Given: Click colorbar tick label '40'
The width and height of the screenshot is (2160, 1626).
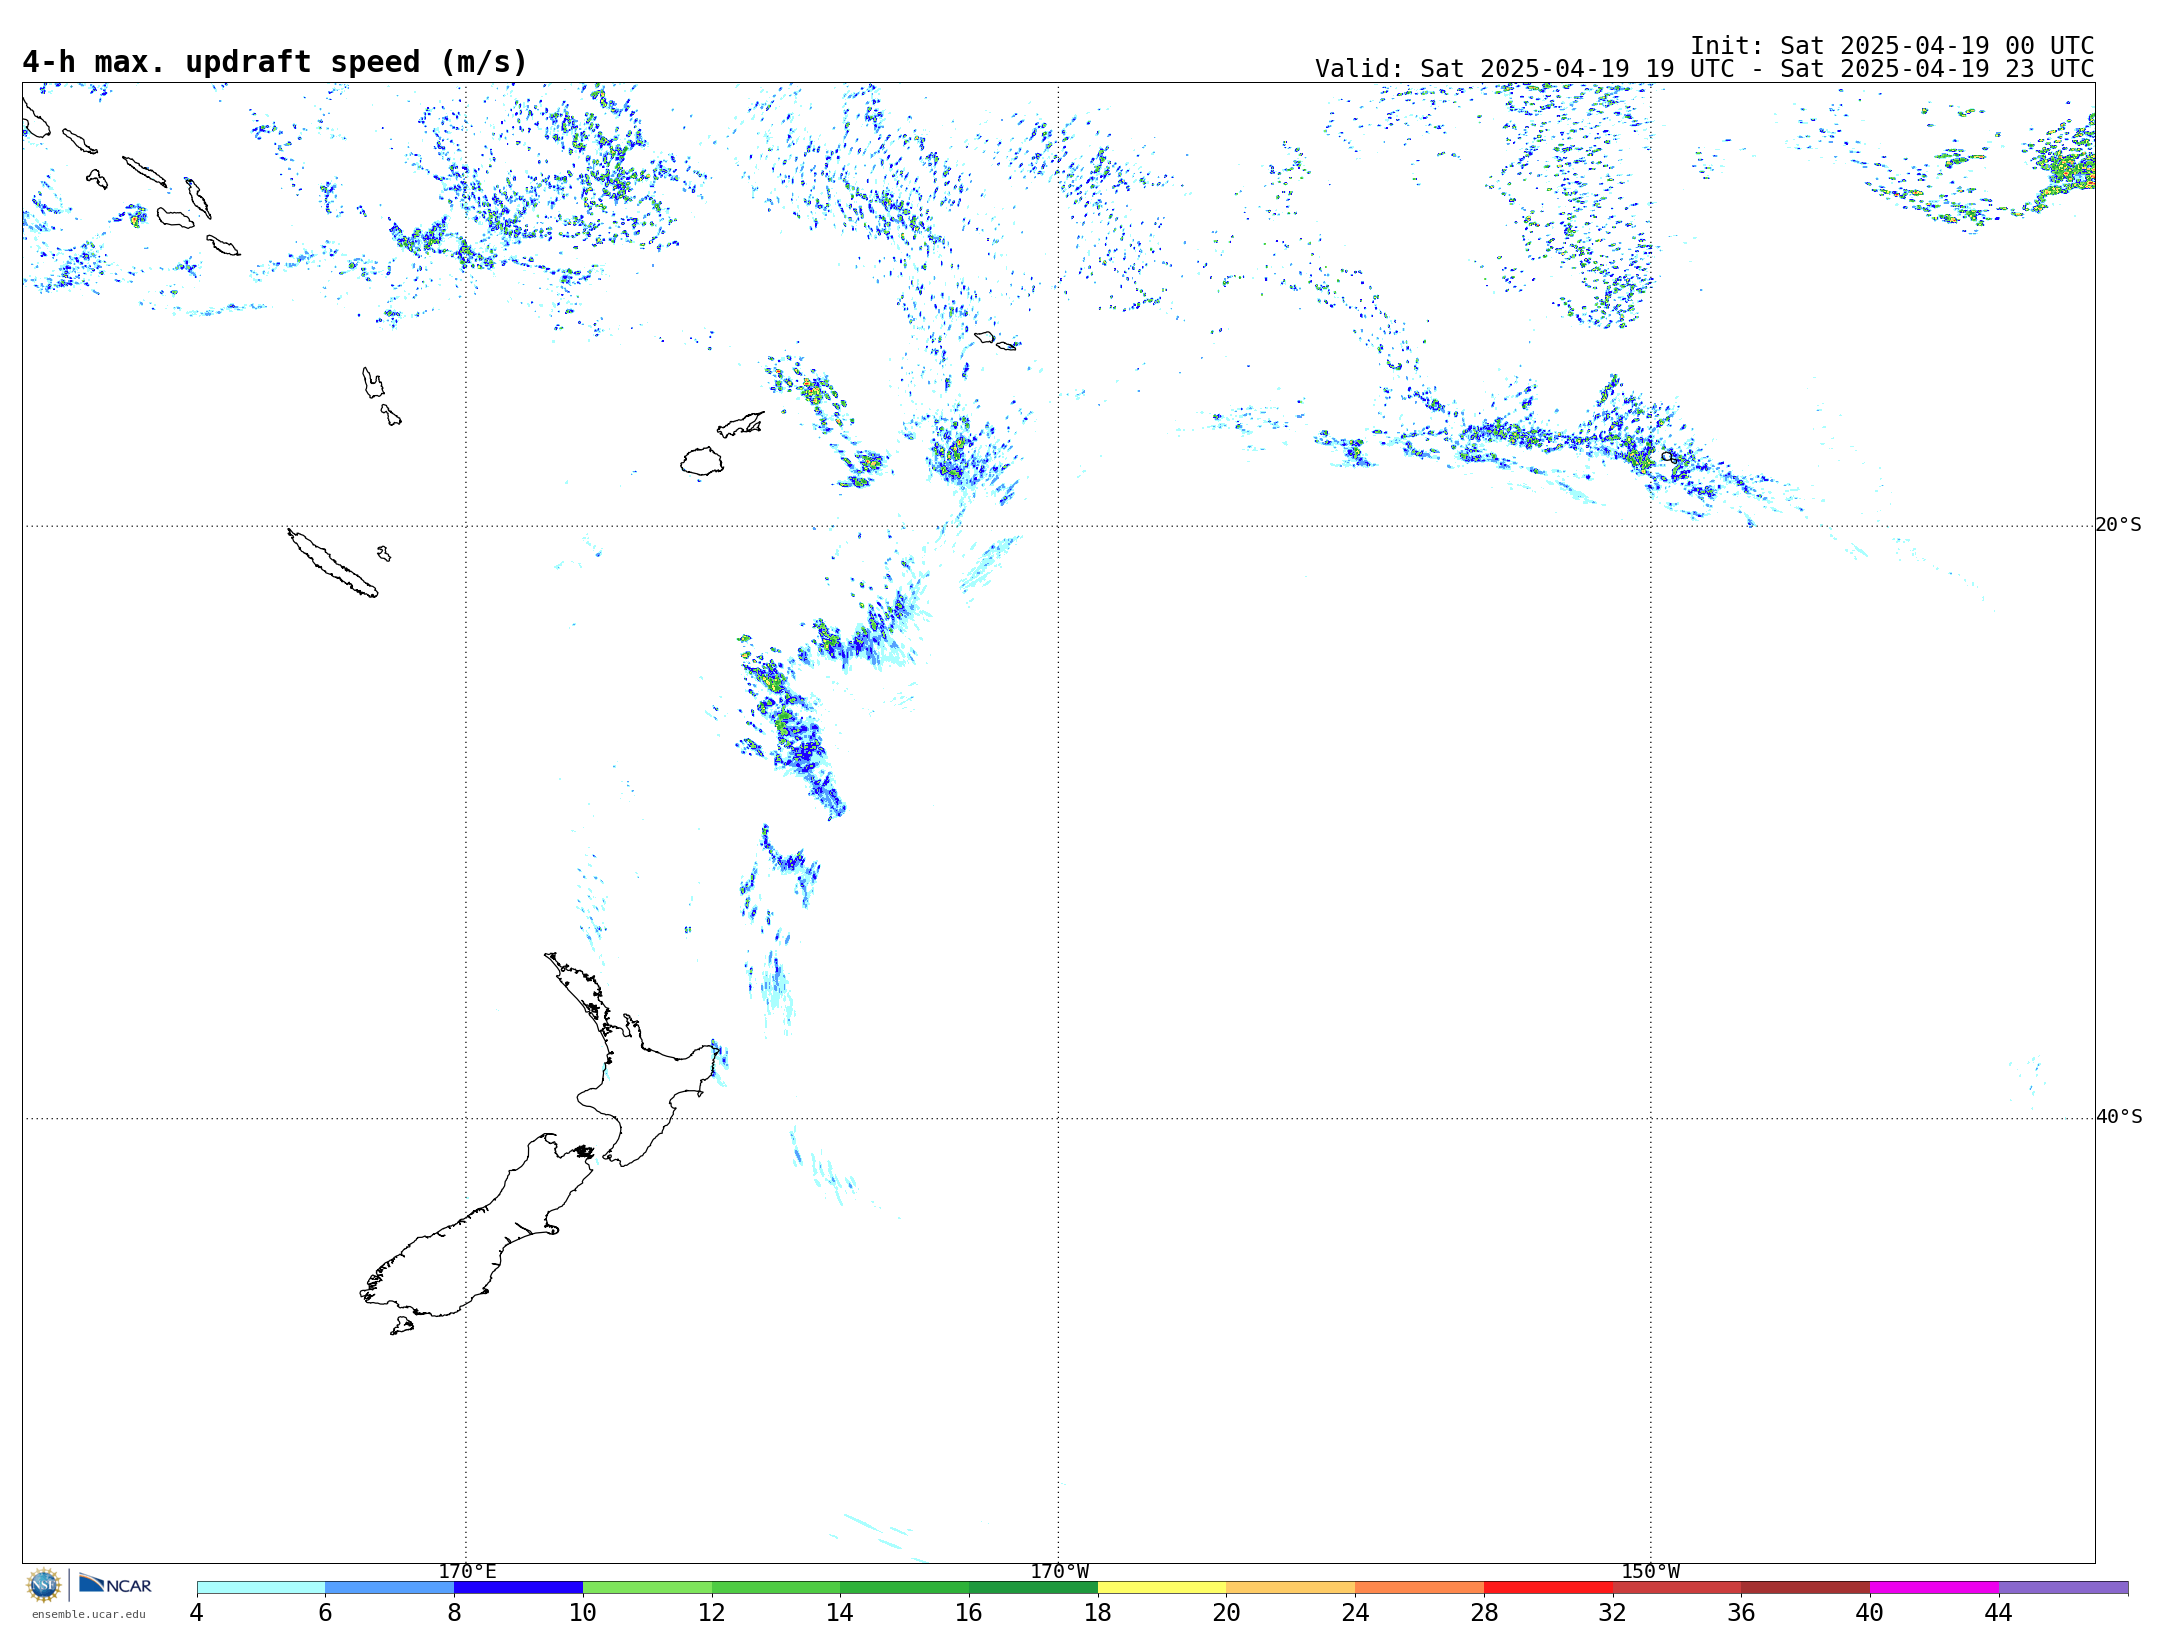Looking at the screenshot, I should (x=1870, y=1613).
